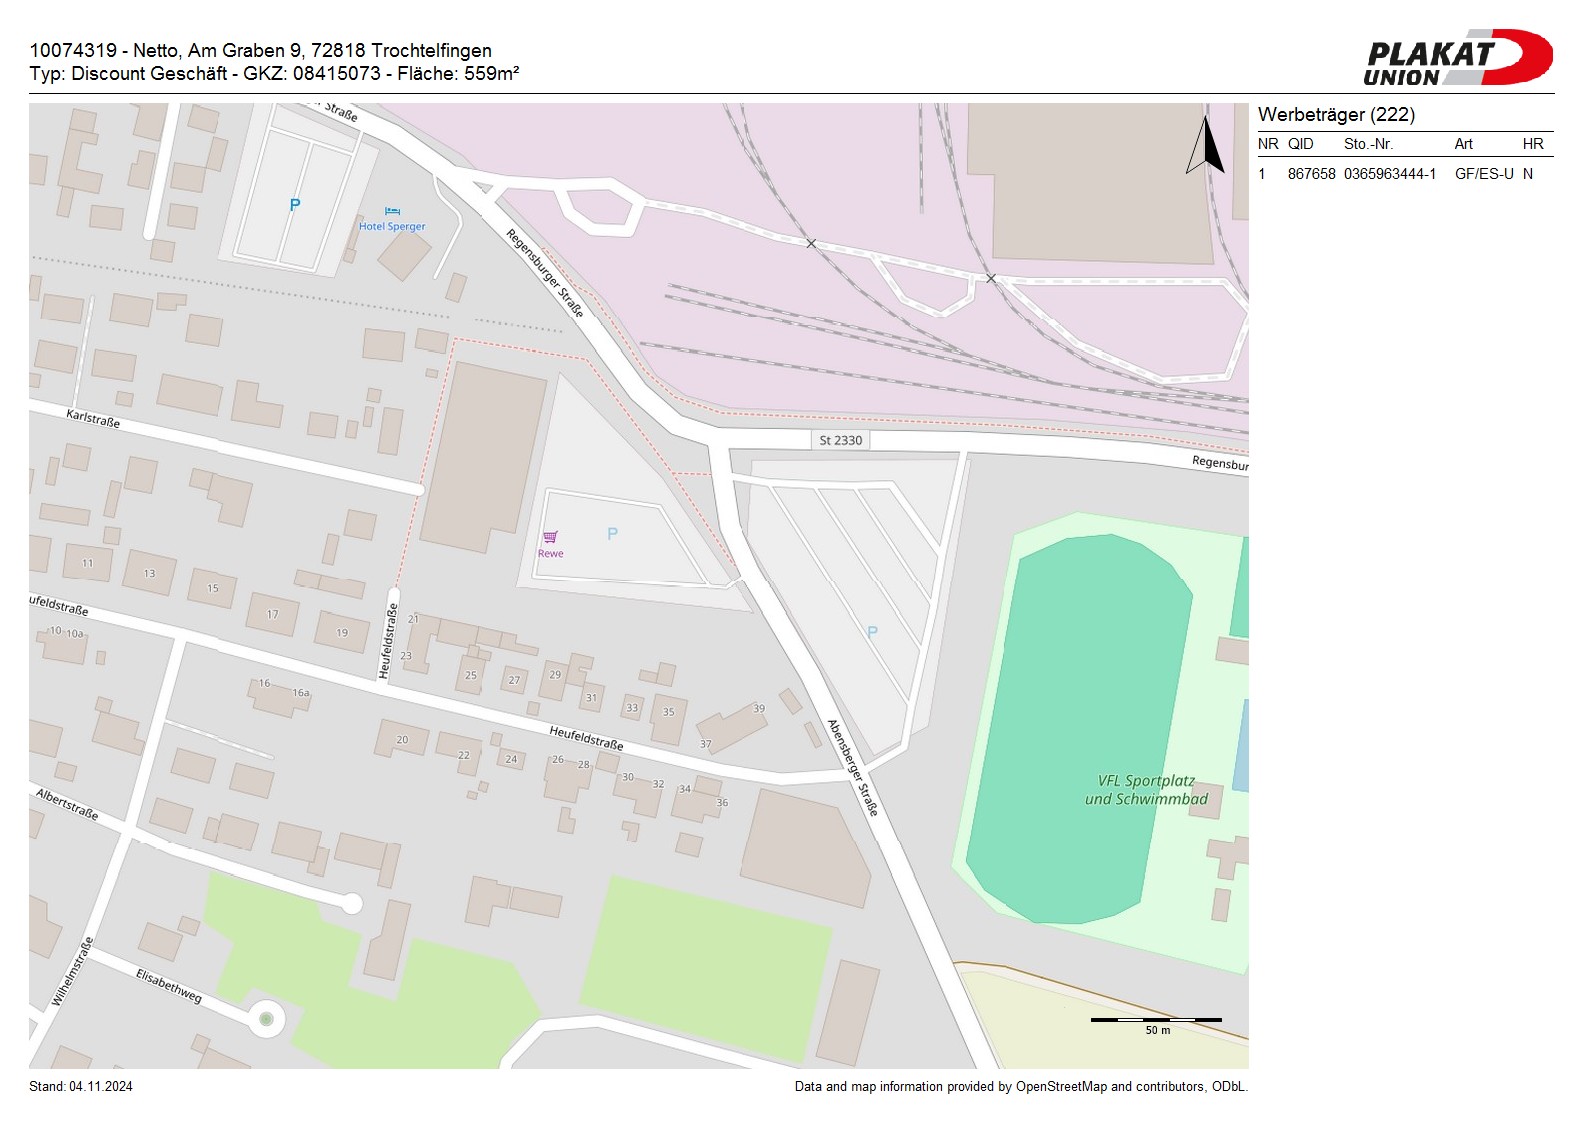This screenshot has width=1587, height=1123.
Task: Click the Plakat Union logo
Action: [1457, 58]
